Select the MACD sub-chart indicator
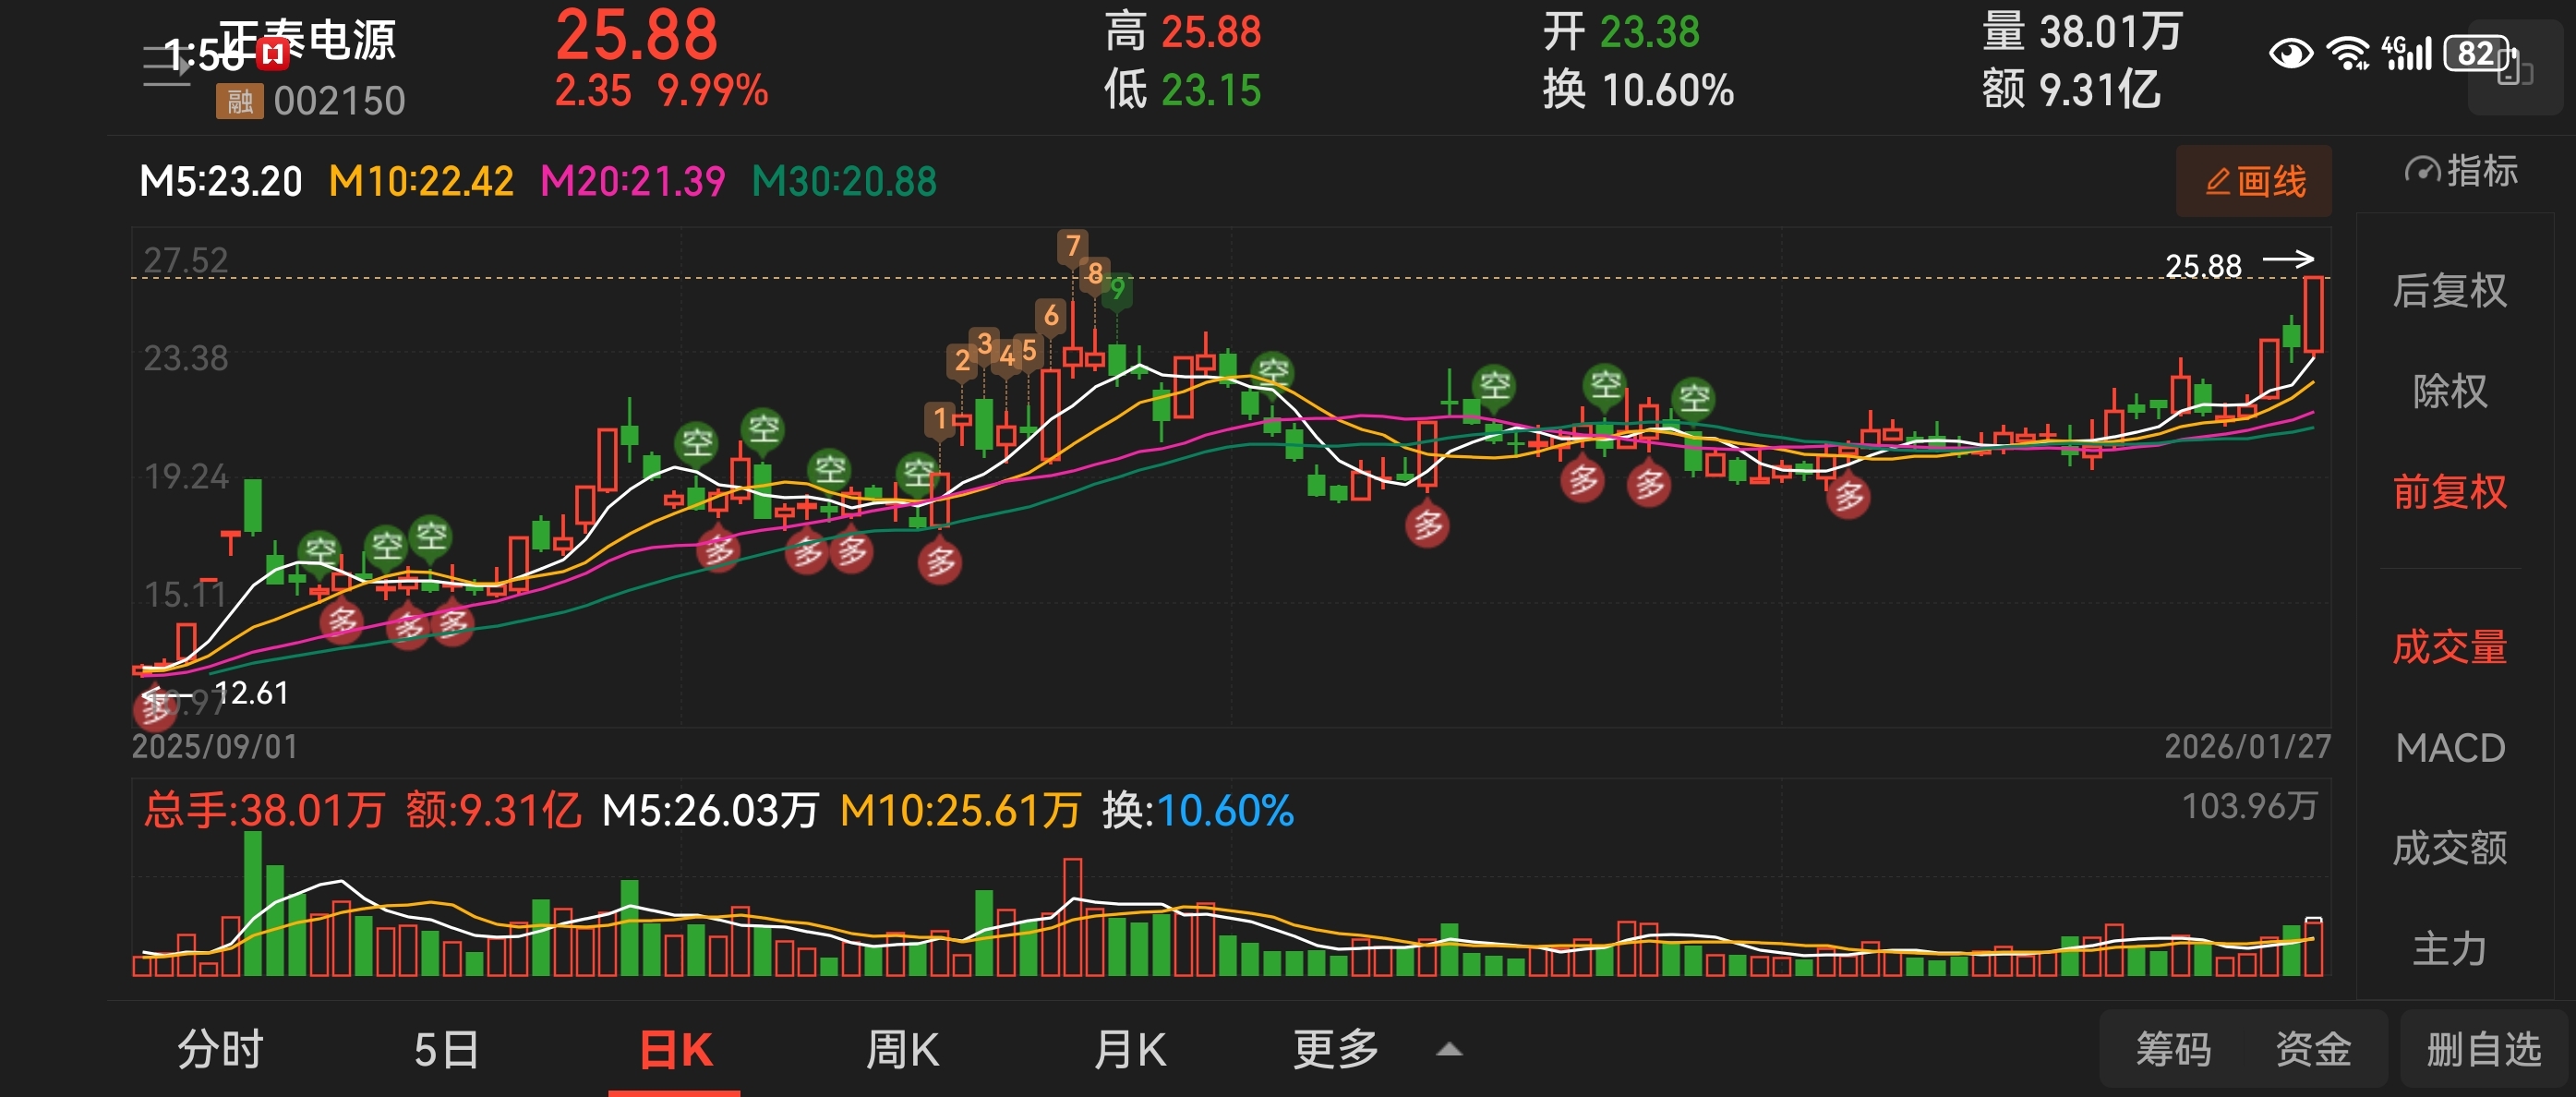 click(x=2449, y=748)
